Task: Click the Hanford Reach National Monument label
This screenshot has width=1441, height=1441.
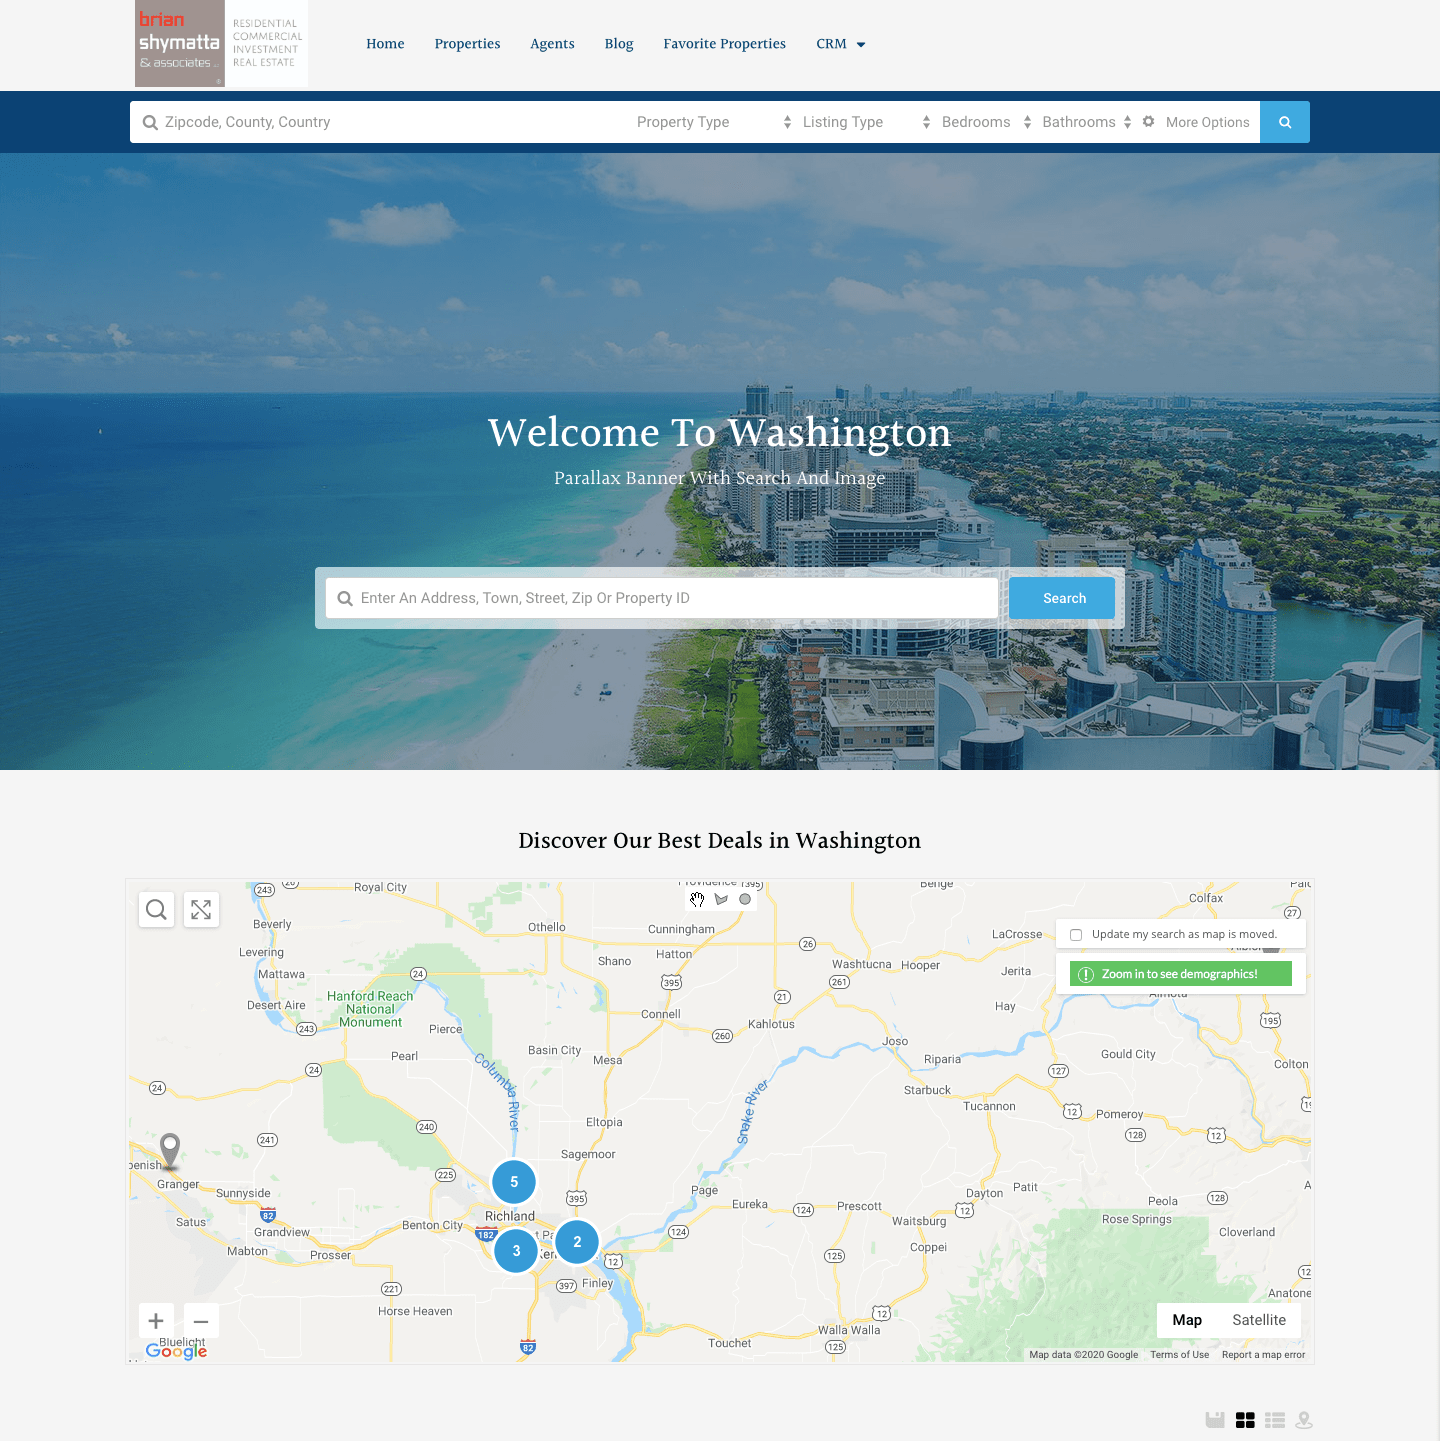Action: 370,1009
